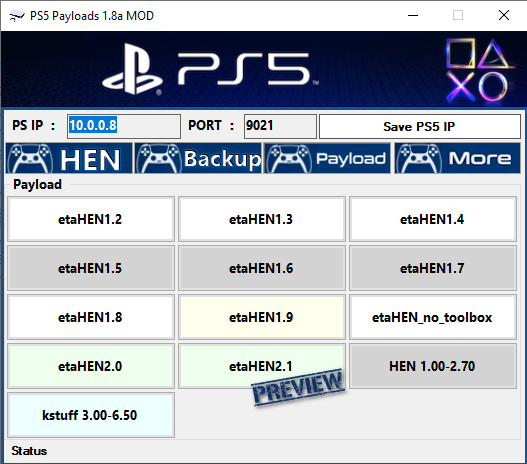The height and width of the screenshot is (464, 527).
Task: Load the kstuff 3.00-6.50 payload
Action: 91,415
